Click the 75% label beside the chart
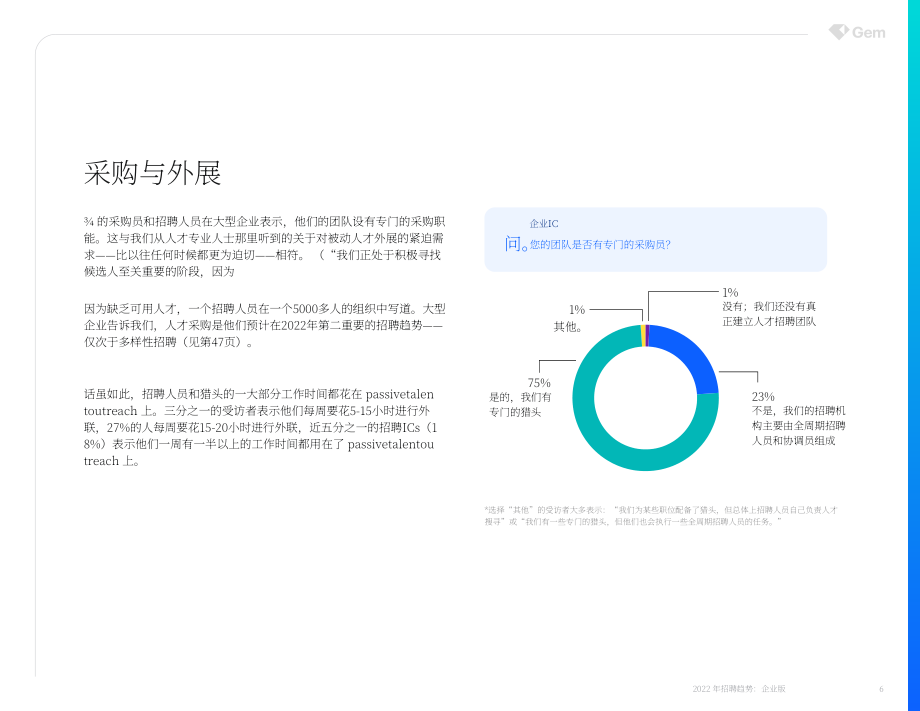The image size is (920, 711). pos(539,382)
